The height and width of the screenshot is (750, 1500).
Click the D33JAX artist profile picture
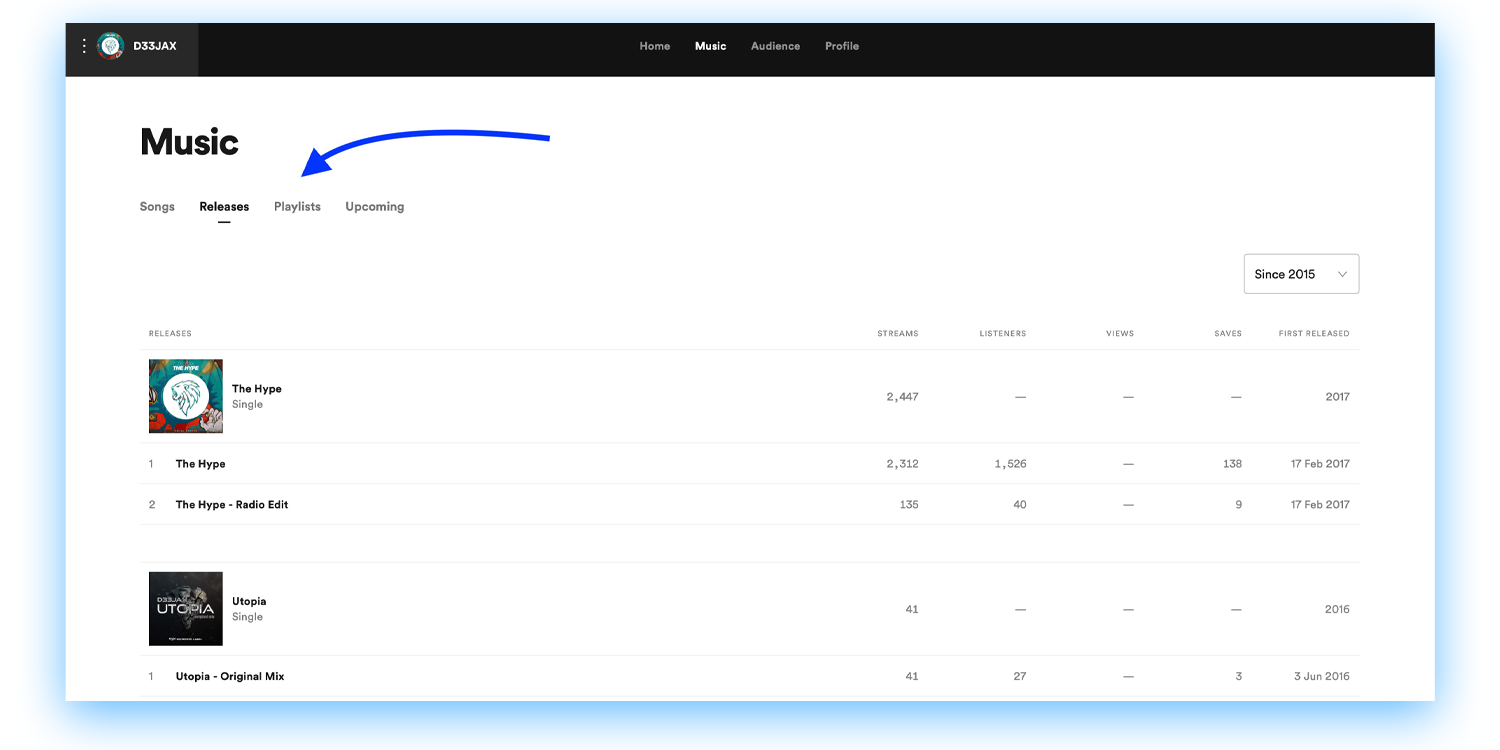pyautogui.click(x=110, y=45)
